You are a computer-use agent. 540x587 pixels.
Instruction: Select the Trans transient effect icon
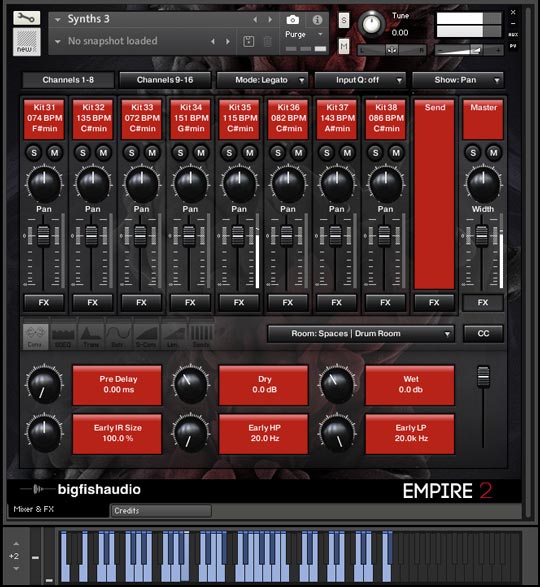(x=90, y=337)
